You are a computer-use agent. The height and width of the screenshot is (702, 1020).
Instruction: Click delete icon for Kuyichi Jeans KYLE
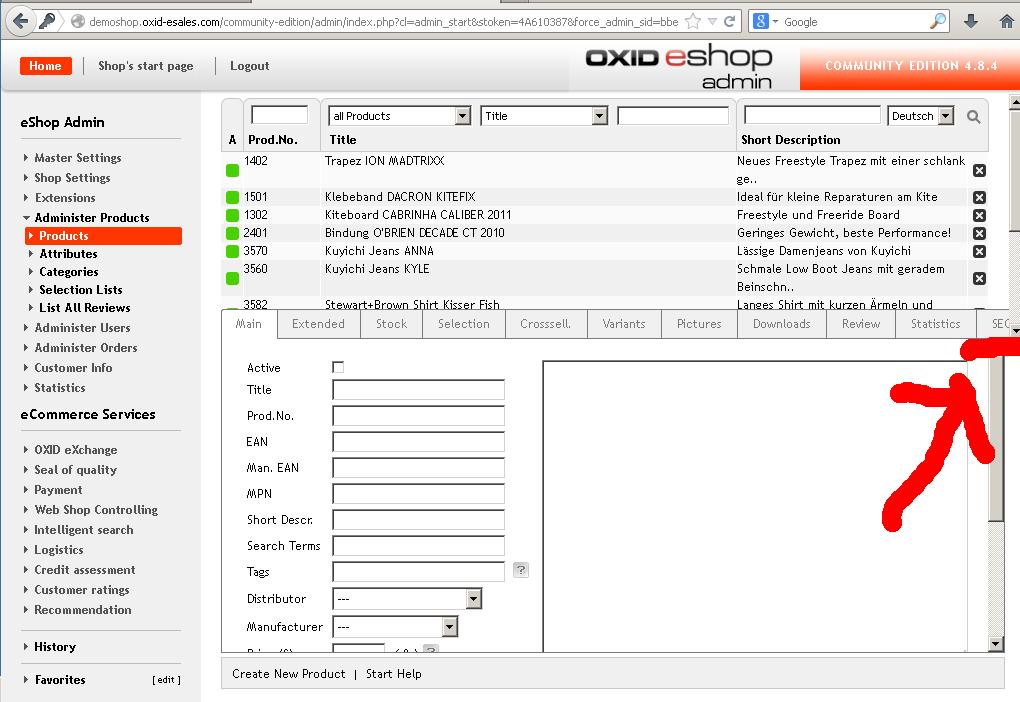click(979, 278)
